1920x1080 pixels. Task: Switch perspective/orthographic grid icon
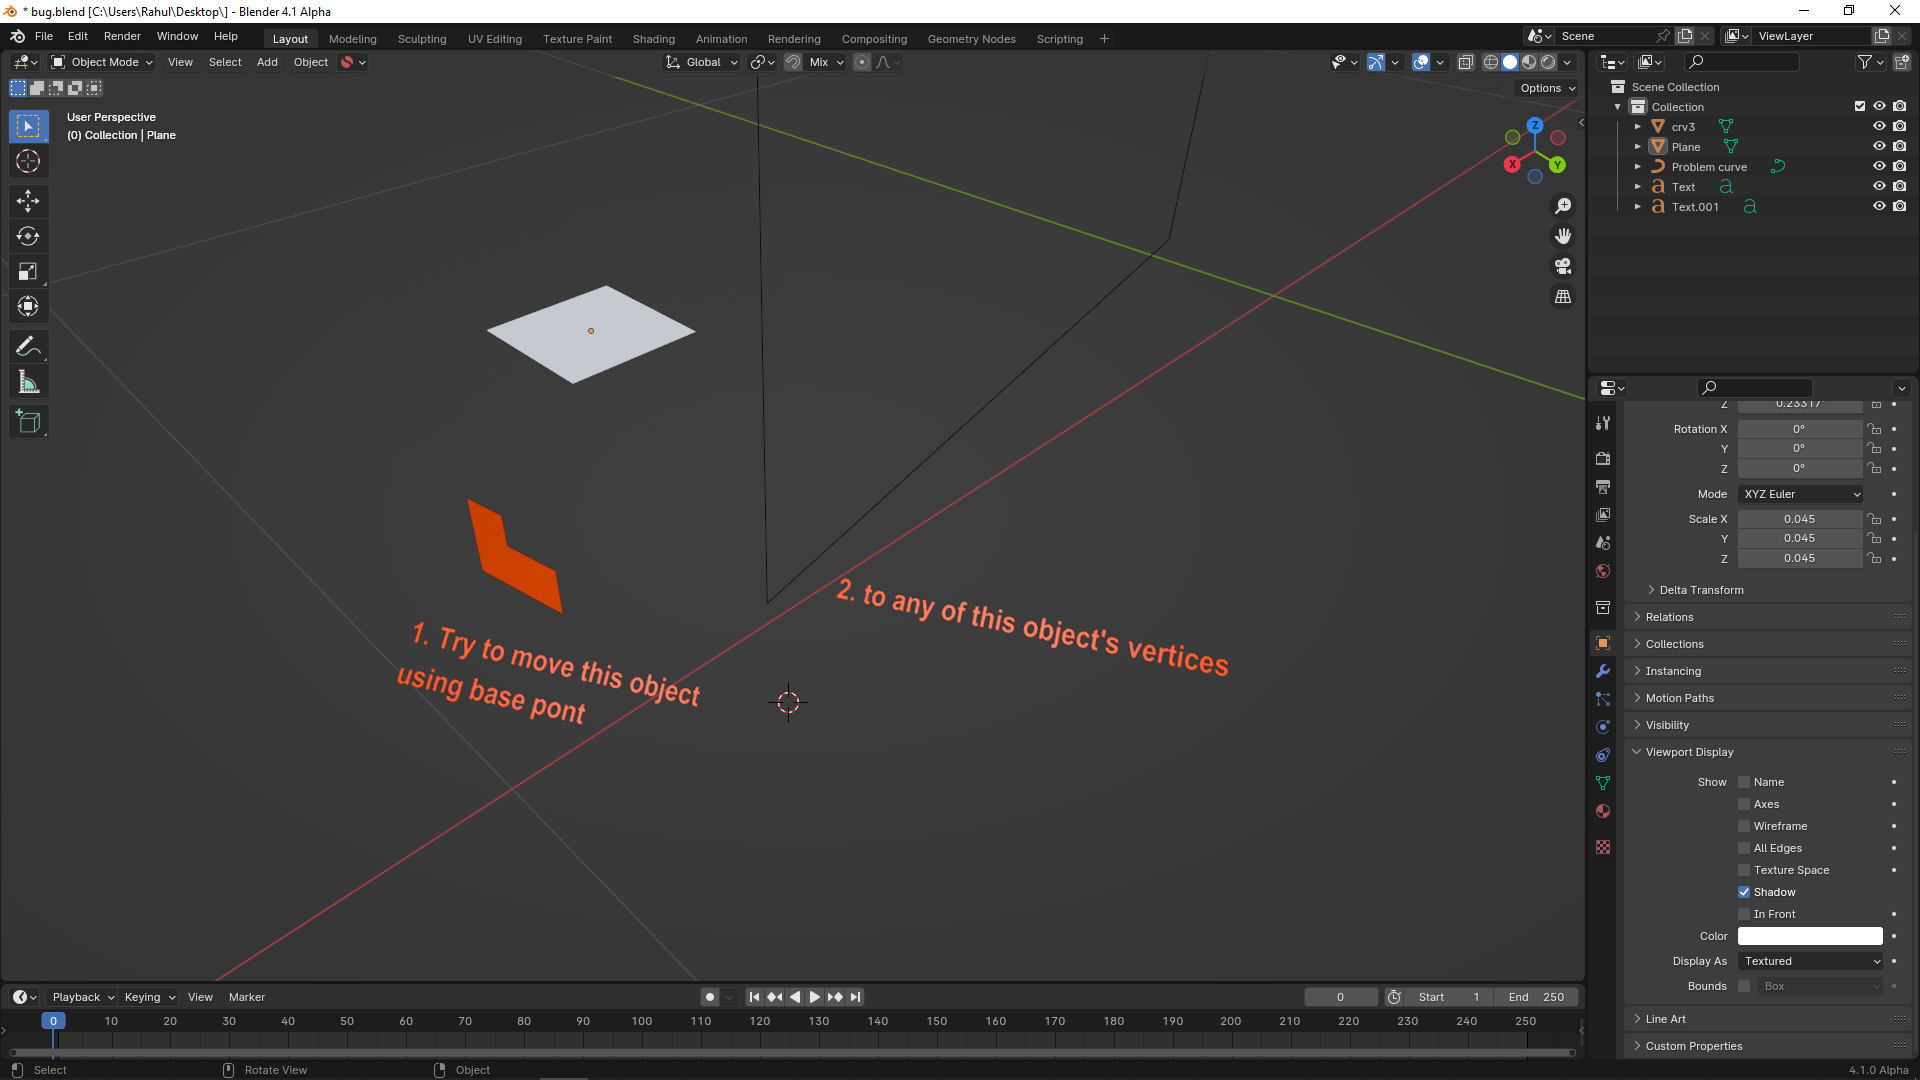[1563, 297]
